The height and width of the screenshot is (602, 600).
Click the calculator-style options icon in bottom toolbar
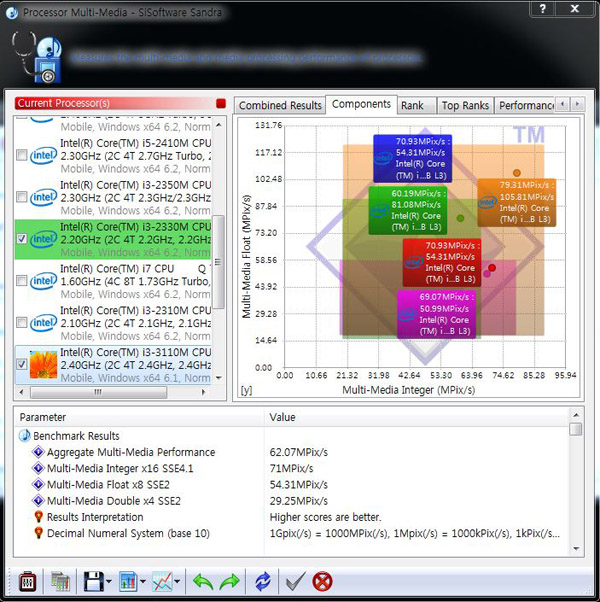coord(29,580)
